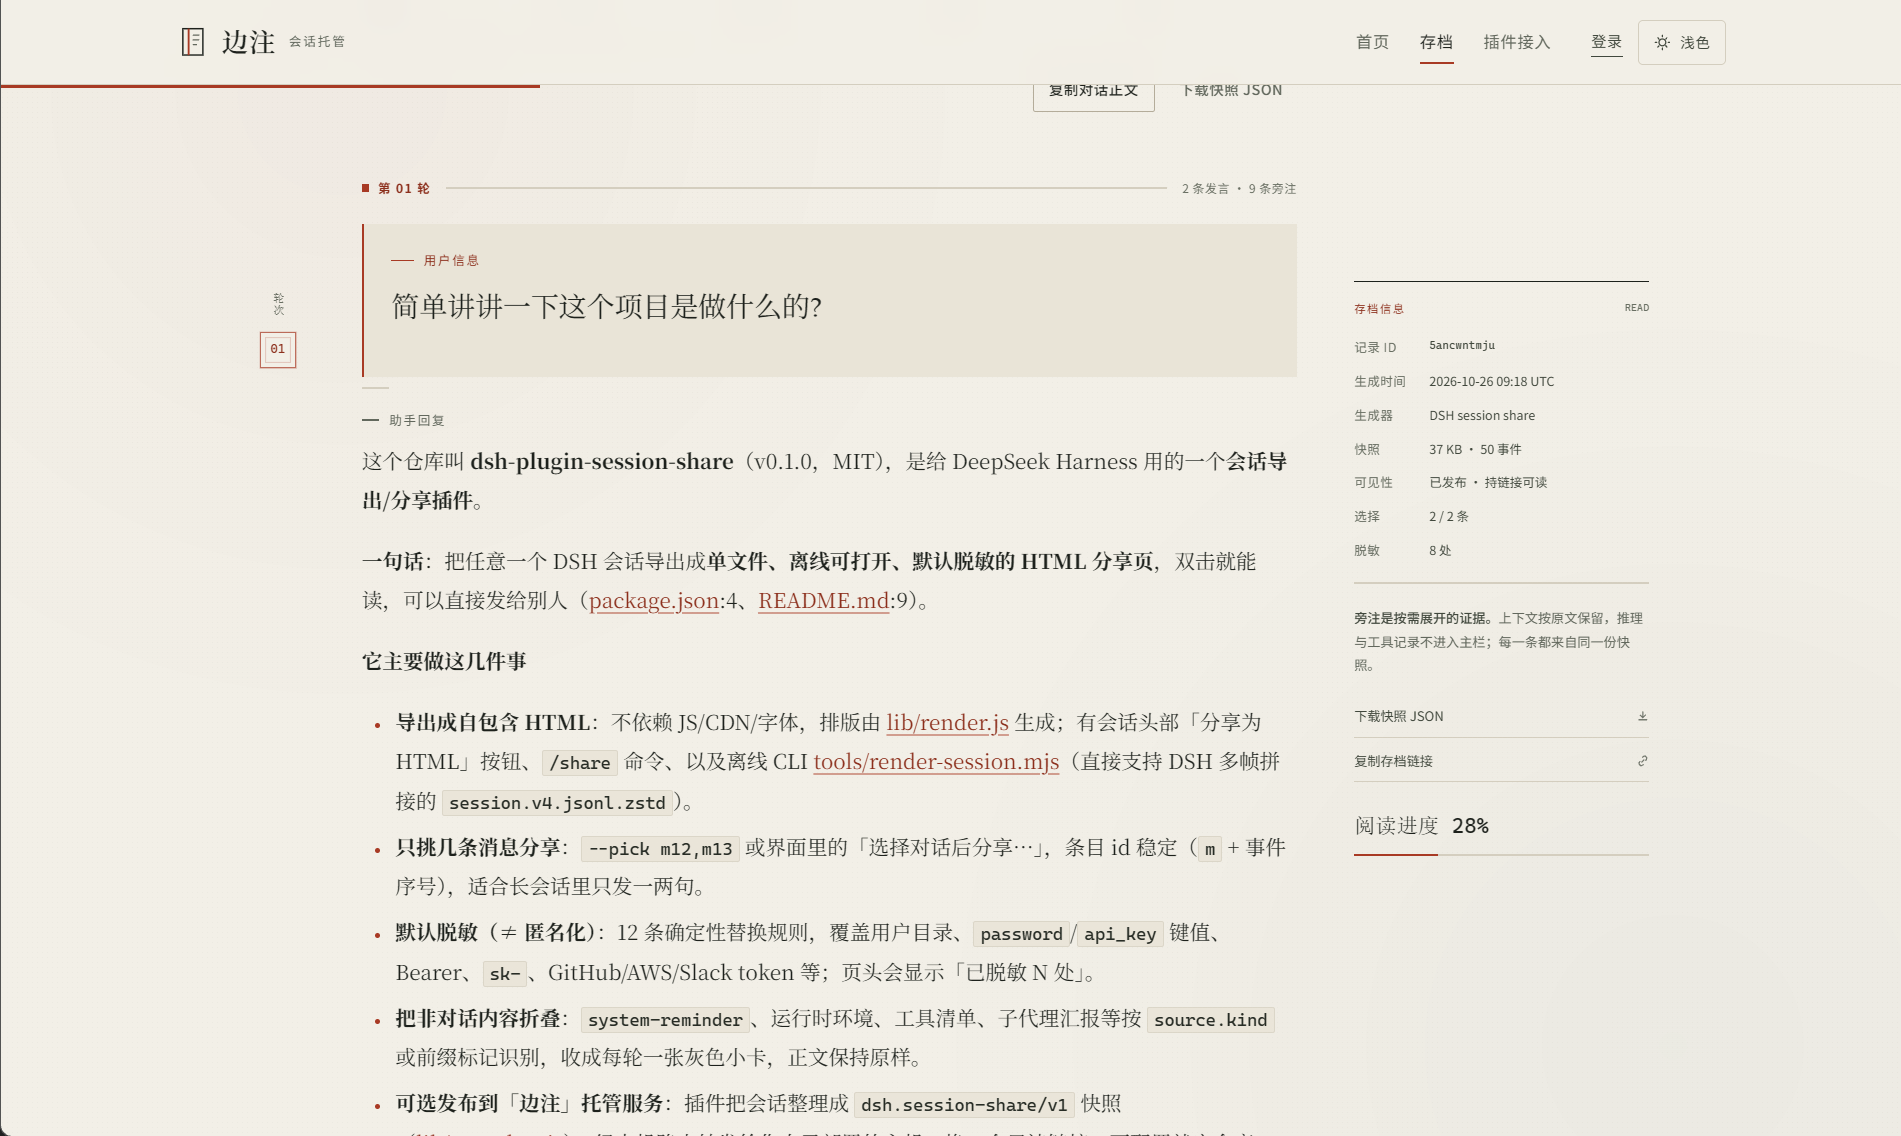Viewport: 1901px width, 1136px height.
Task: Open the README.md link
Action: [823, 601]
